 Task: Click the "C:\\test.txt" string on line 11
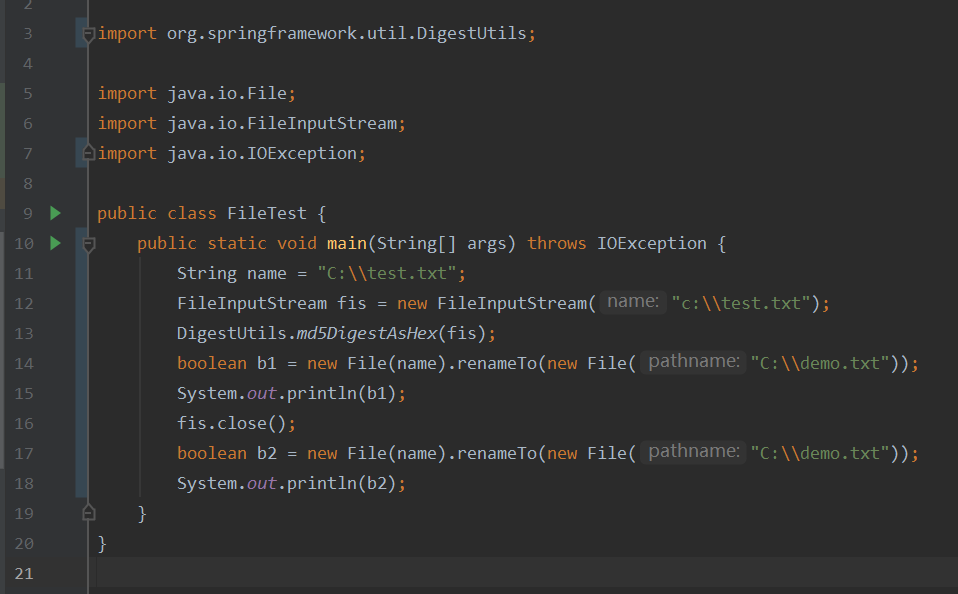pos(386,273)
